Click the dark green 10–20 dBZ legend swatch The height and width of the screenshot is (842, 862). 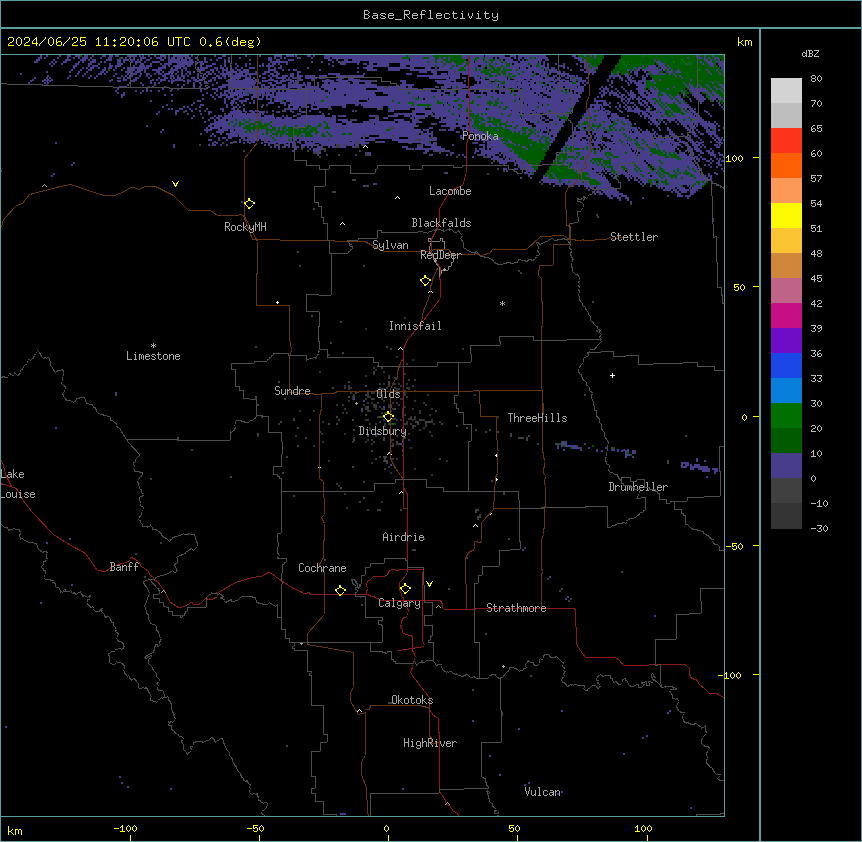(786, 441)
